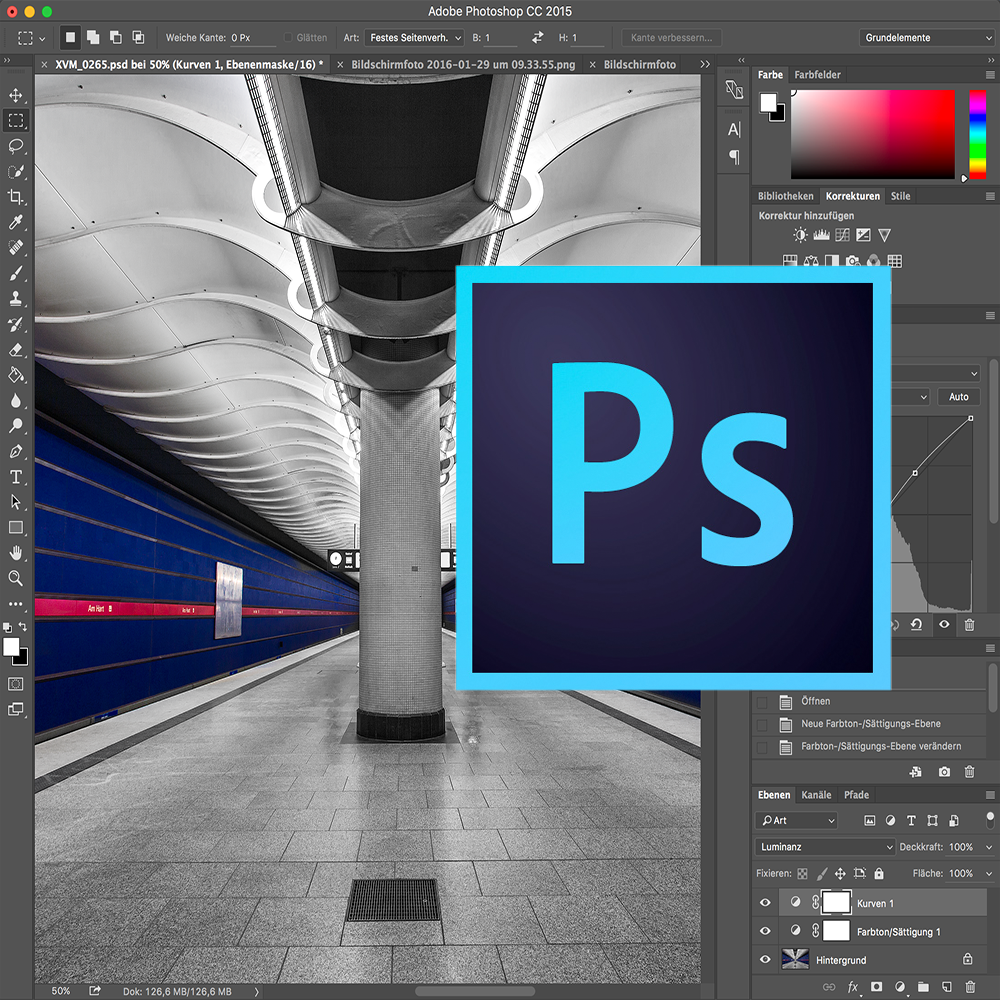This screenshot has width=1000, height=1000.
Task: Add layer mask icon in Layers panel
Action: (x=876, y=987)
